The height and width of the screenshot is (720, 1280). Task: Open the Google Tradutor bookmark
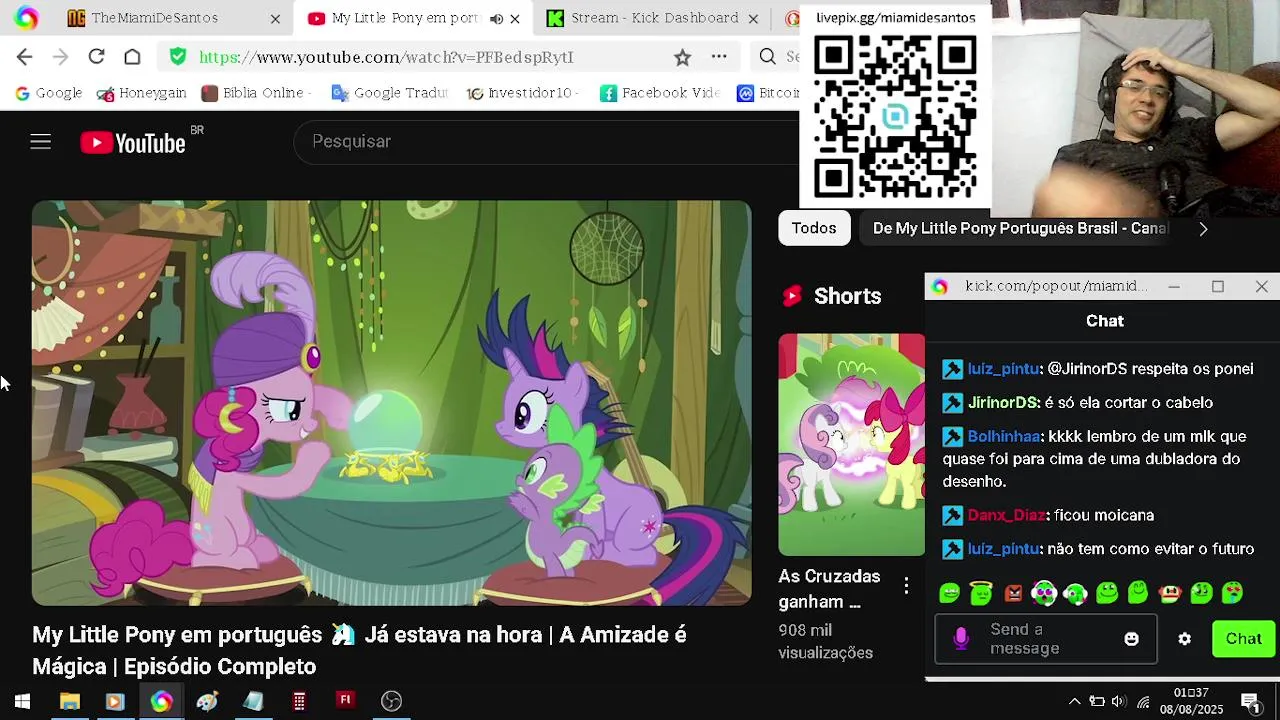tap(389, 93)
